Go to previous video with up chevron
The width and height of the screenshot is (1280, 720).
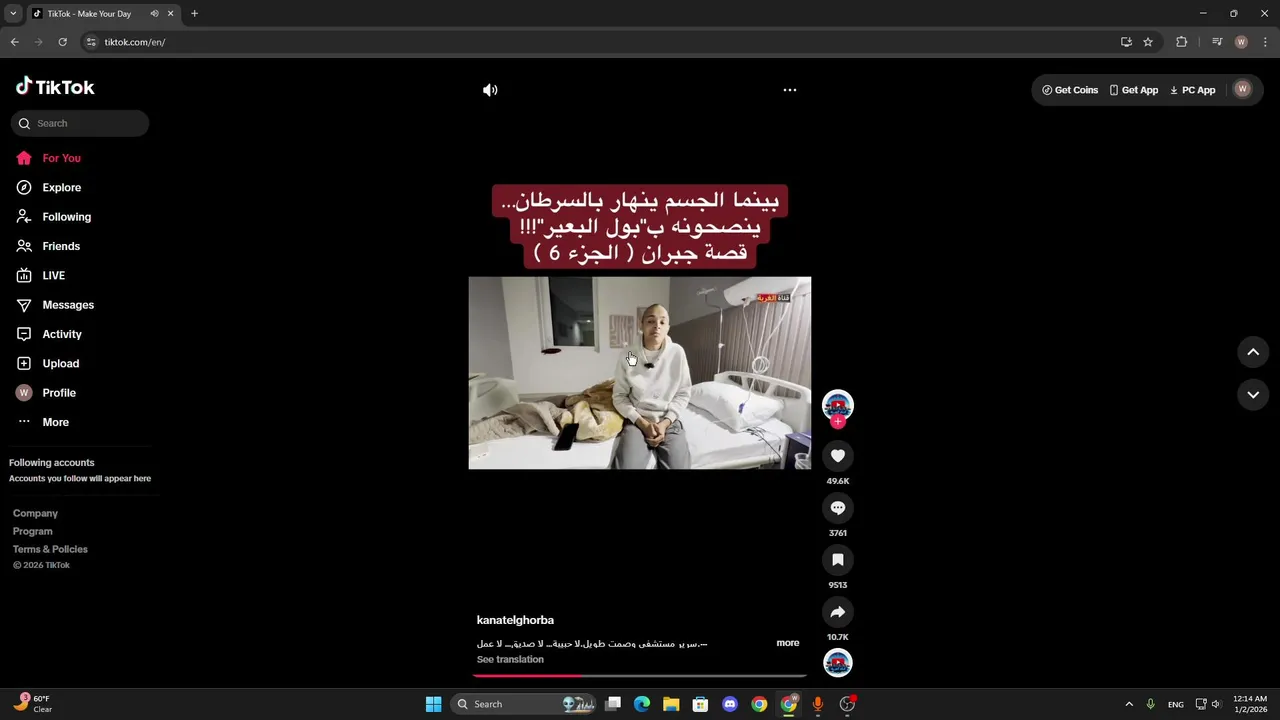1253,352
